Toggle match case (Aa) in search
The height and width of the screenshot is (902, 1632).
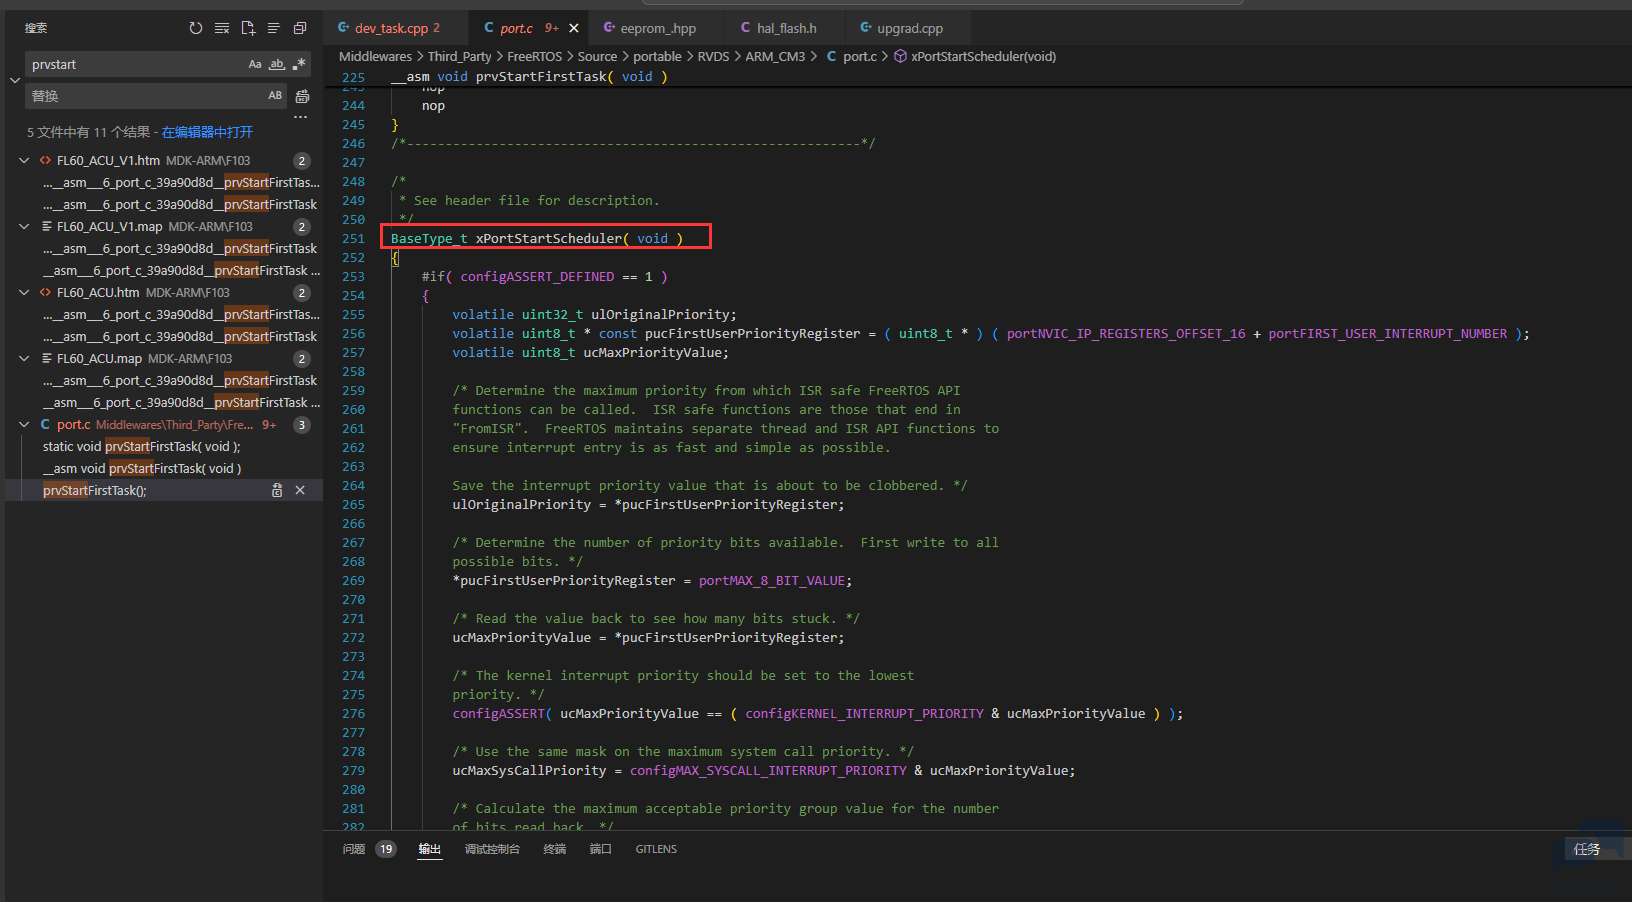pyautogui.click(x=255, y=64)
